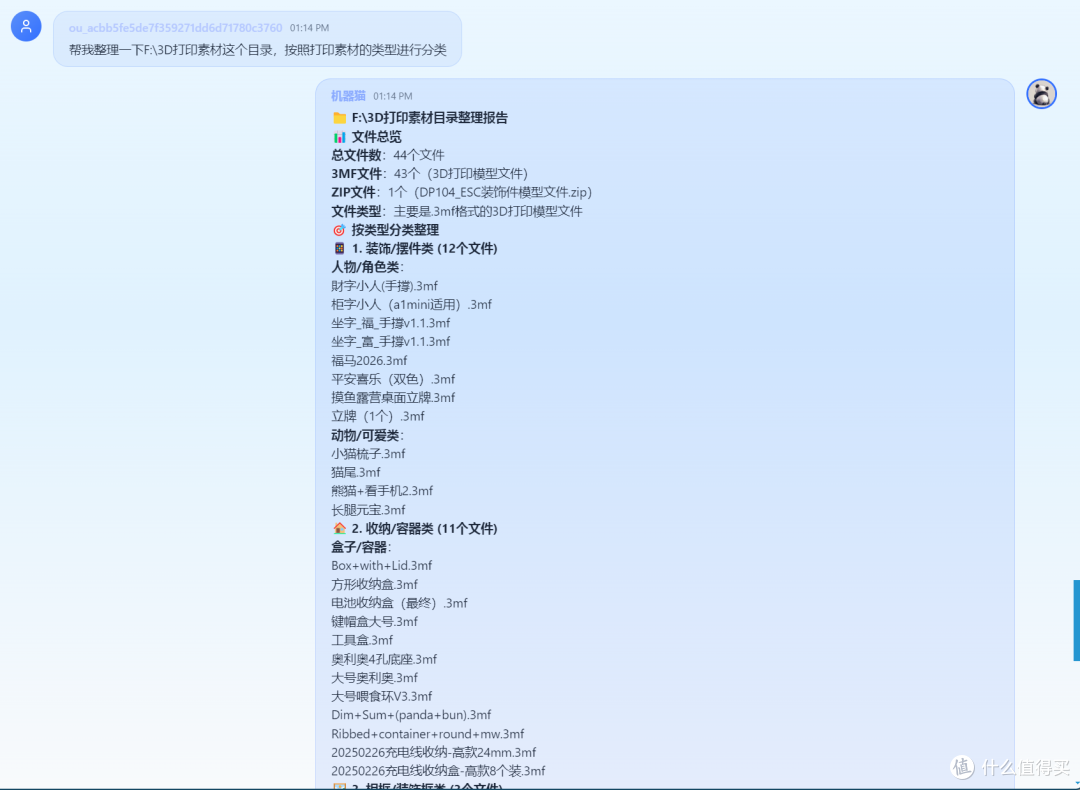Click file 大号奥利奥.3mf
The height and width of the screenshot is (790, 1080).
coord(375,678)
